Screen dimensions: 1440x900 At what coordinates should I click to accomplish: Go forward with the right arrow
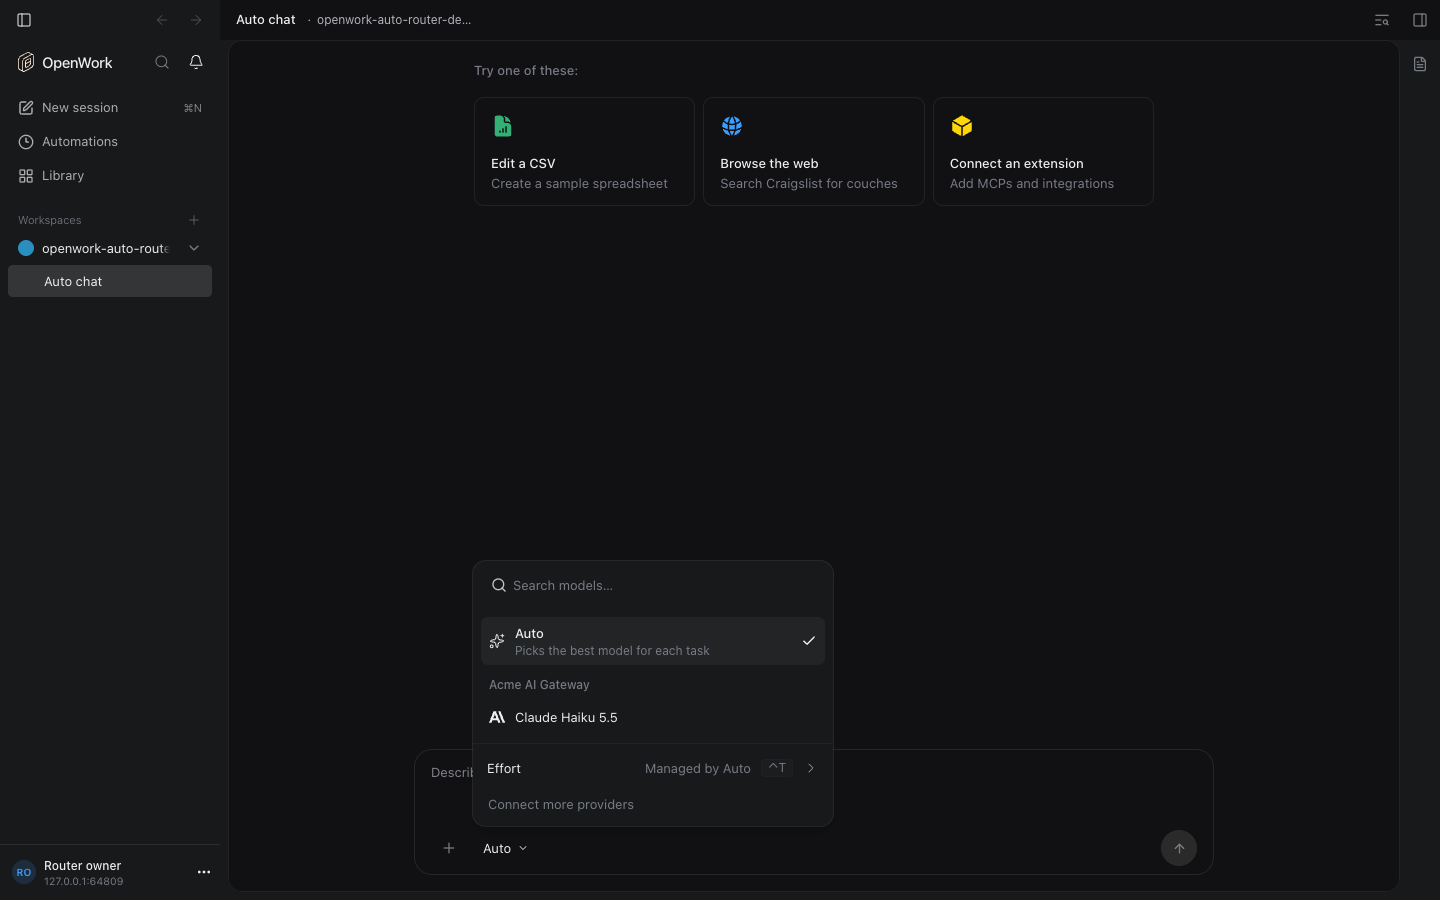click(x=196, y=20)
